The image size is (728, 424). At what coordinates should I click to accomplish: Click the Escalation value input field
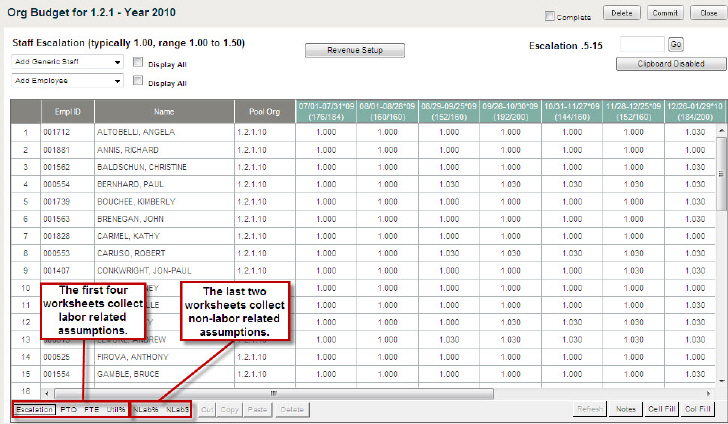tap(642, 44)
